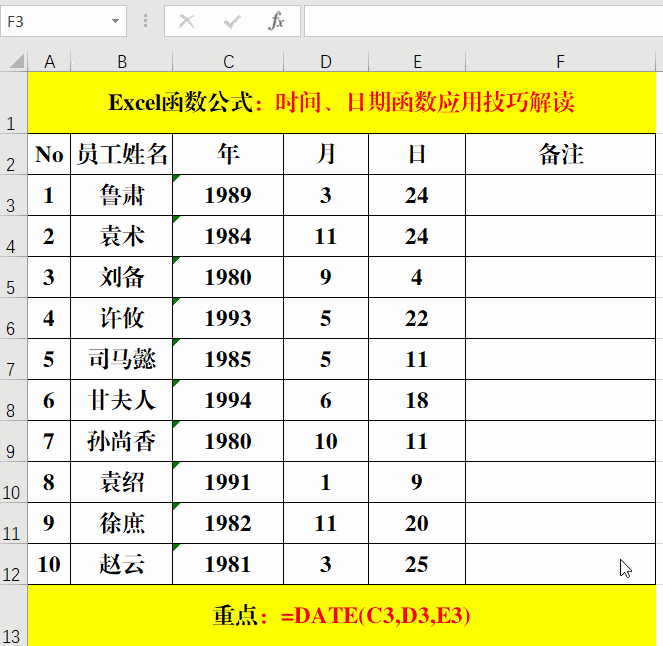Select column C header
The width and height of the screenshot is (663, 646).
[228, 62]
